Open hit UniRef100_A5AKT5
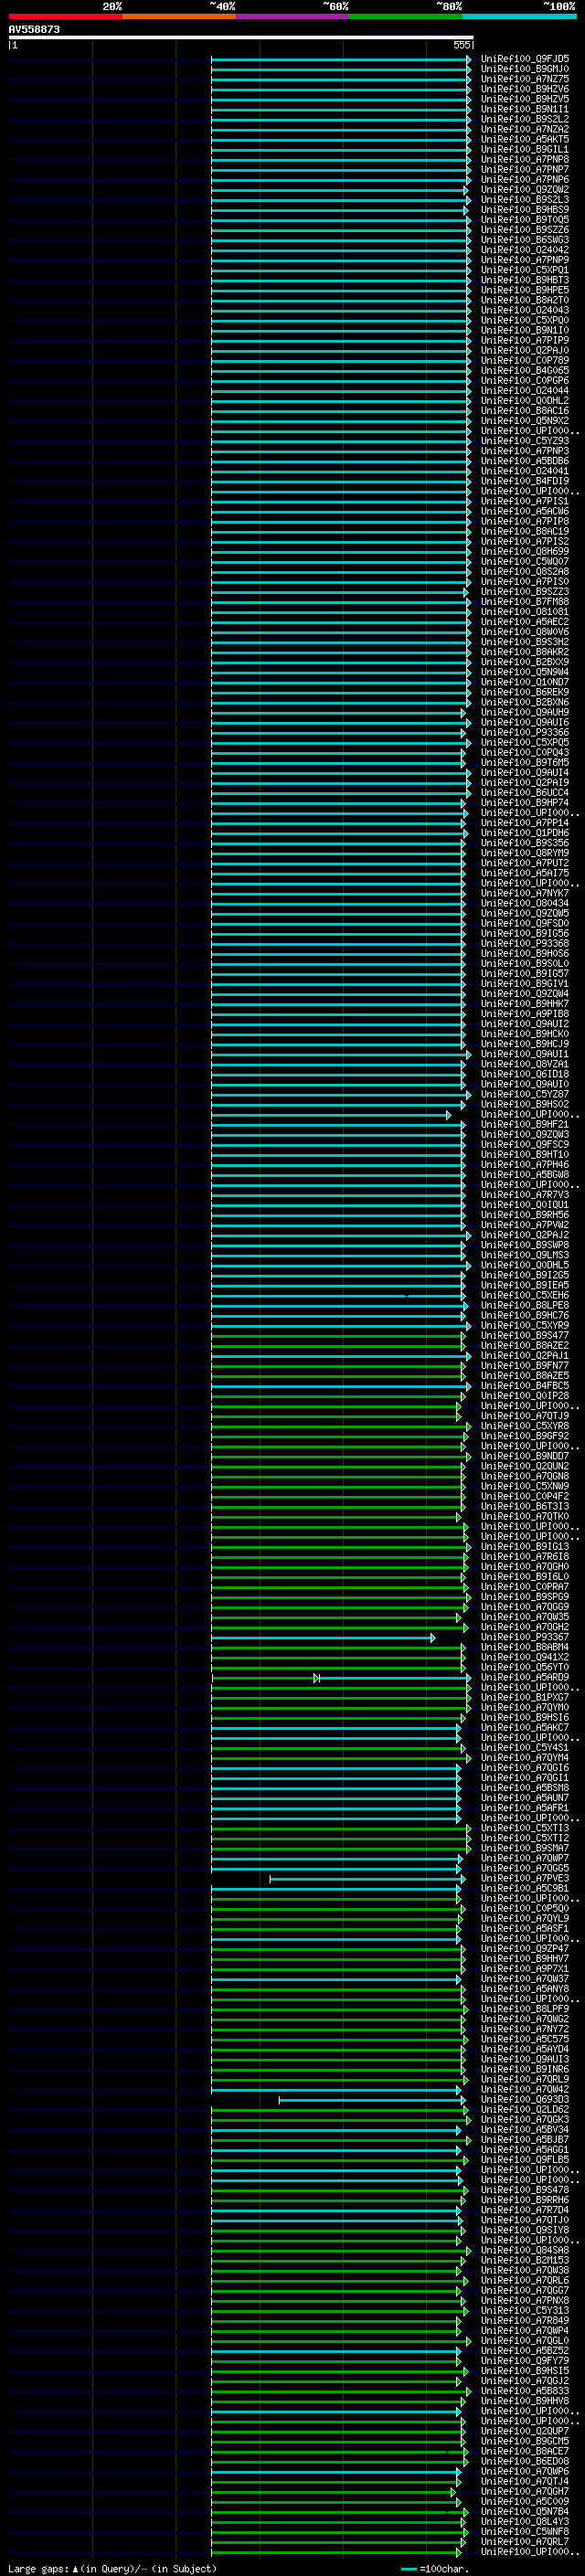585x2576 pixels. tap(525, 139)
